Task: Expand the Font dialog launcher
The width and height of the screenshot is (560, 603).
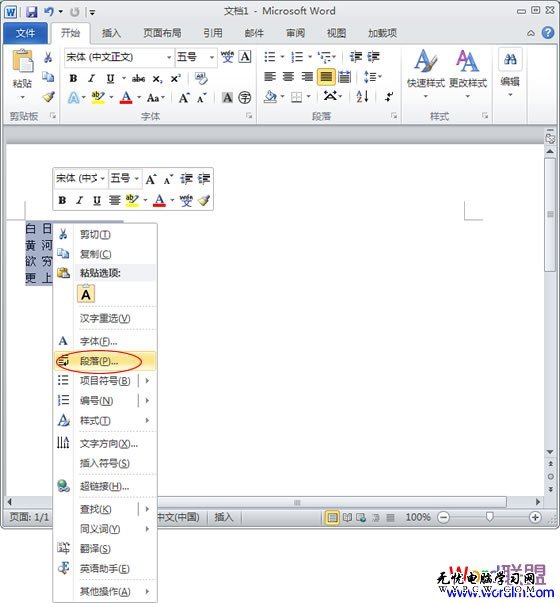Action: [x=249, y=115]
